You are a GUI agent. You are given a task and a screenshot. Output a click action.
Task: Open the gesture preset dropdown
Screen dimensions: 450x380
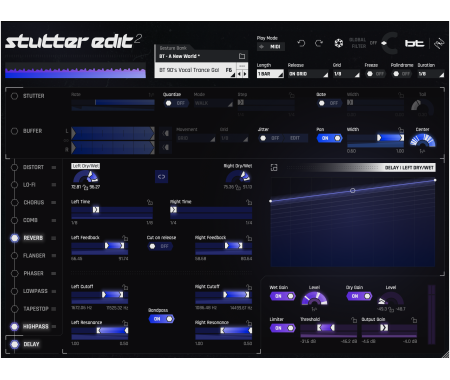click(196, 70)
